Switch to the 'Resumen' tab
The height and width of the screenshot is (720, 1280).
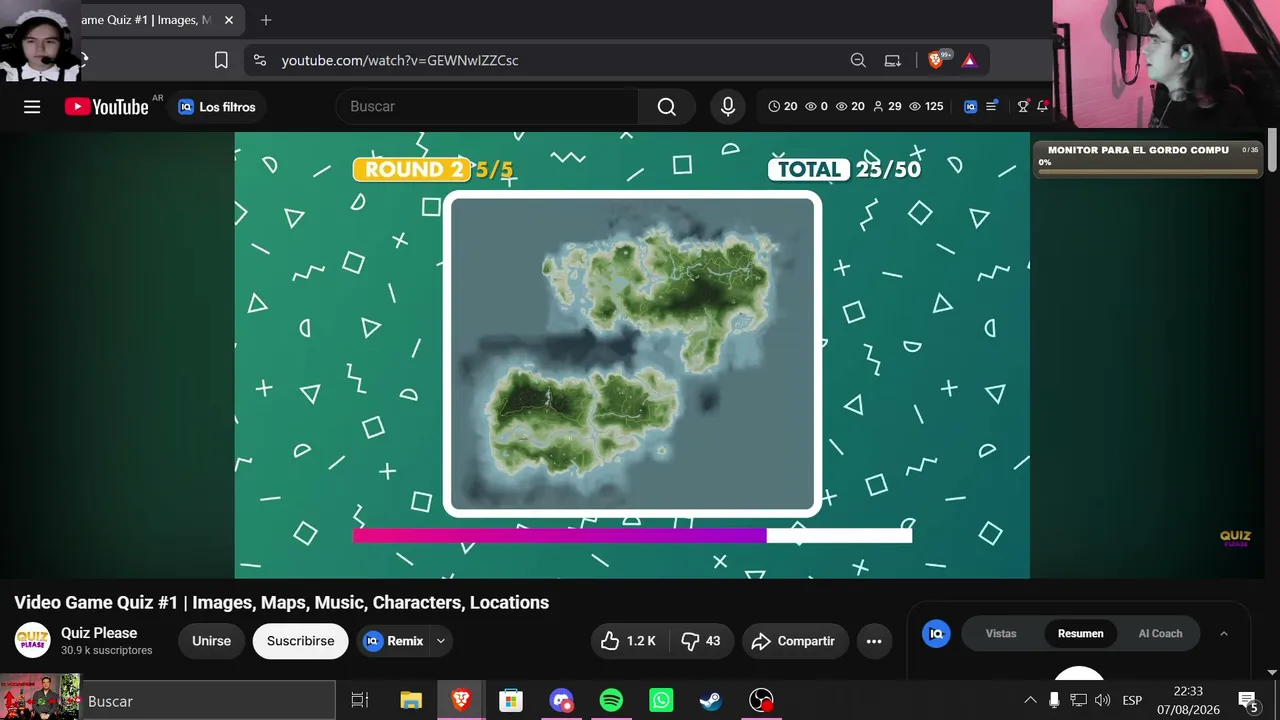1081,634
